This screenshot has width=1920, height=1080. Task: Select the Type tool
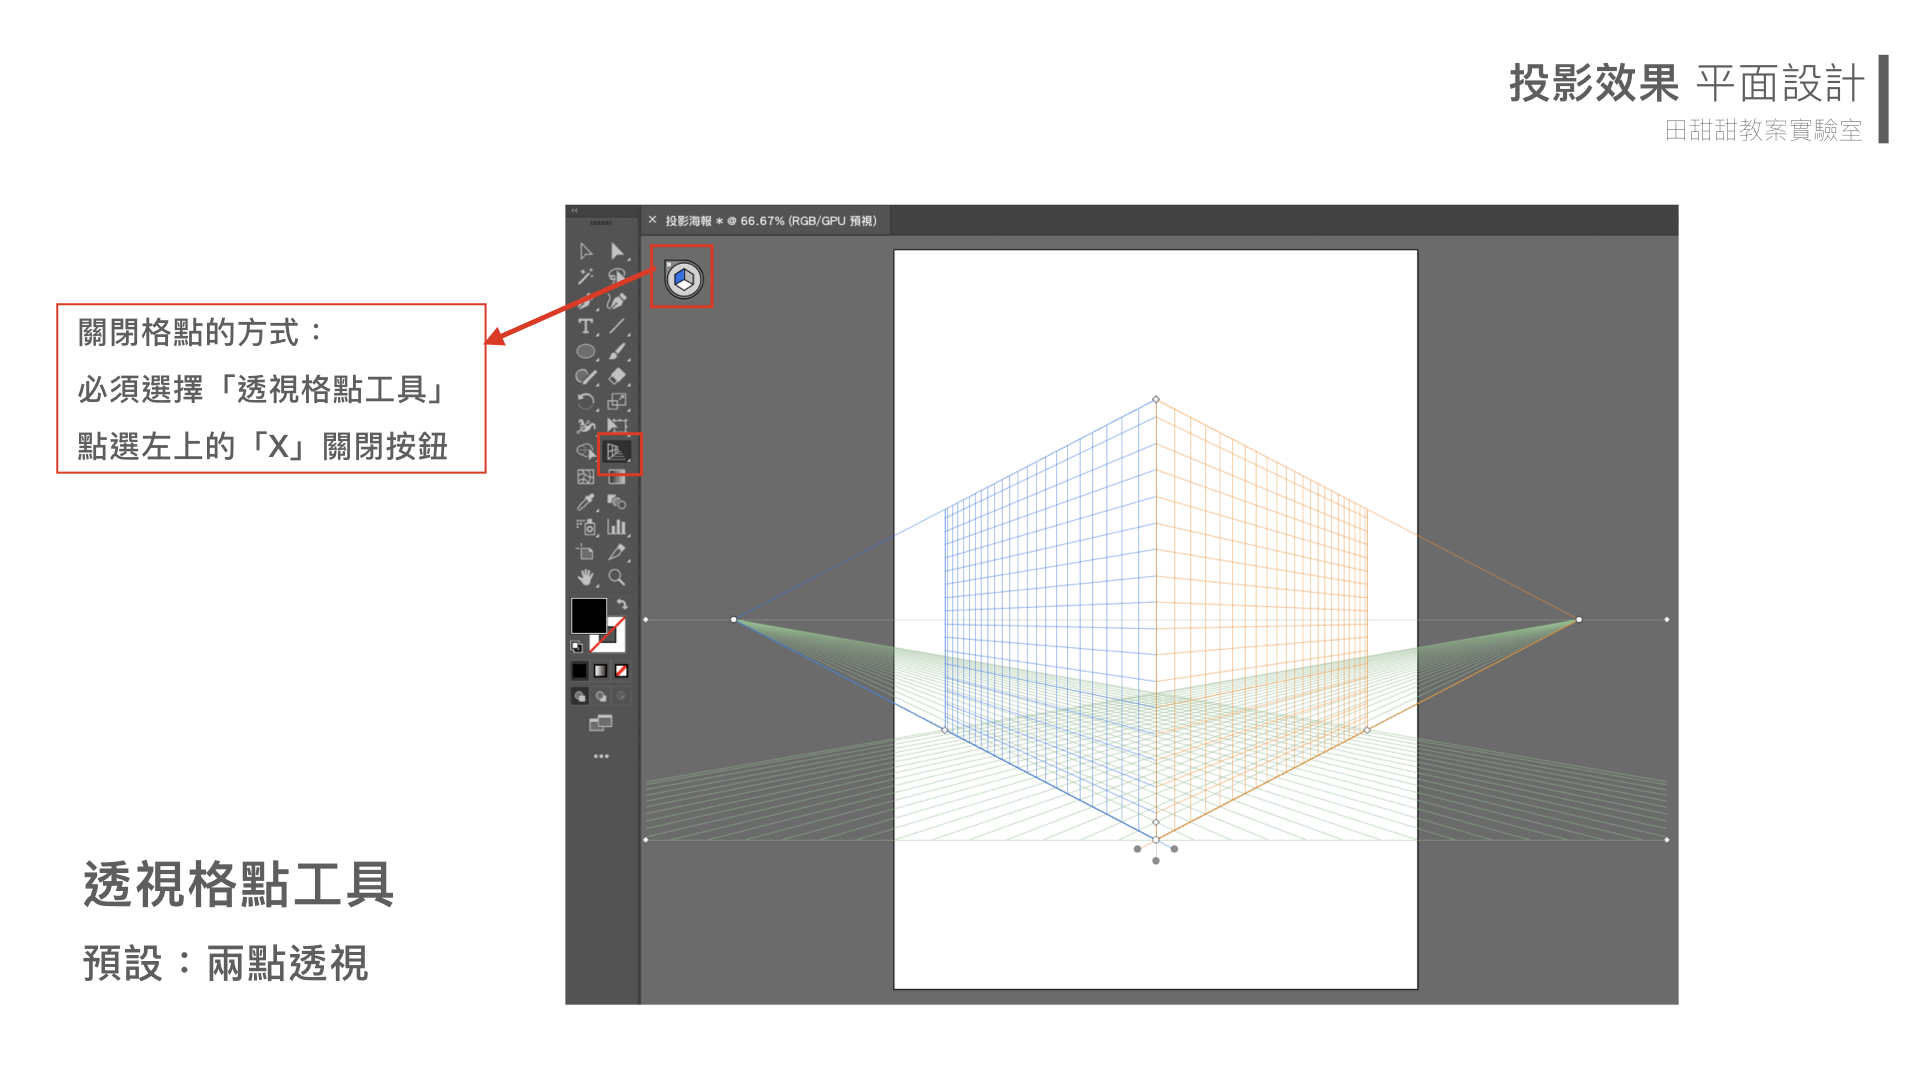[x=586, y=326]
